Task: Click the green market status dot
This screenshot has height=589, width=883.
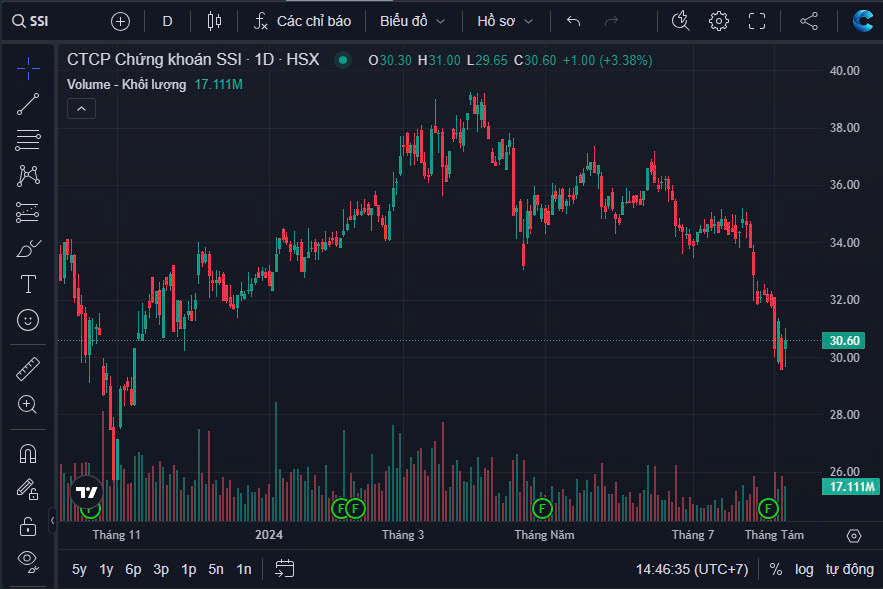Action: coord(342,60)
